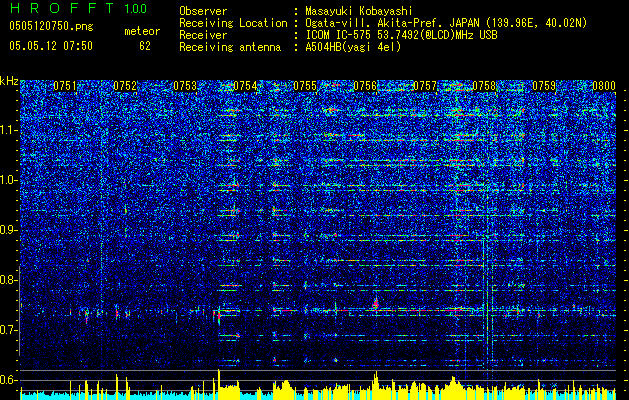Click the 0758 time marker
Screen dimensions: 629x400
[x=485, y=86]
